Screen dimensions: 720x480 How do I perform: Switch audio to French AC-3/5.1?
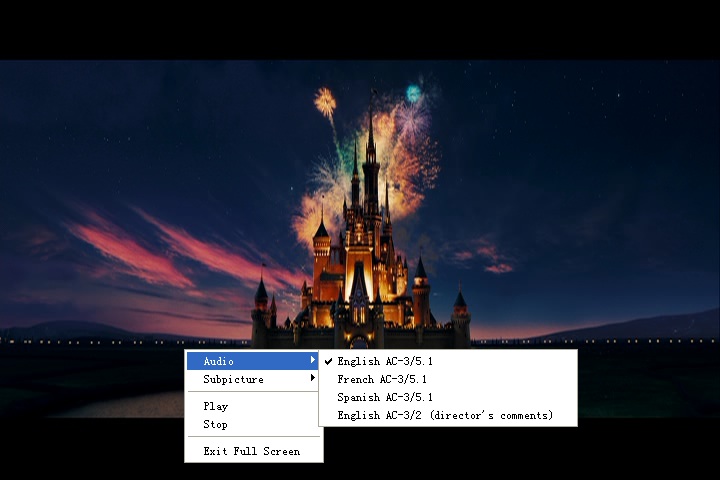coord(448,379)
